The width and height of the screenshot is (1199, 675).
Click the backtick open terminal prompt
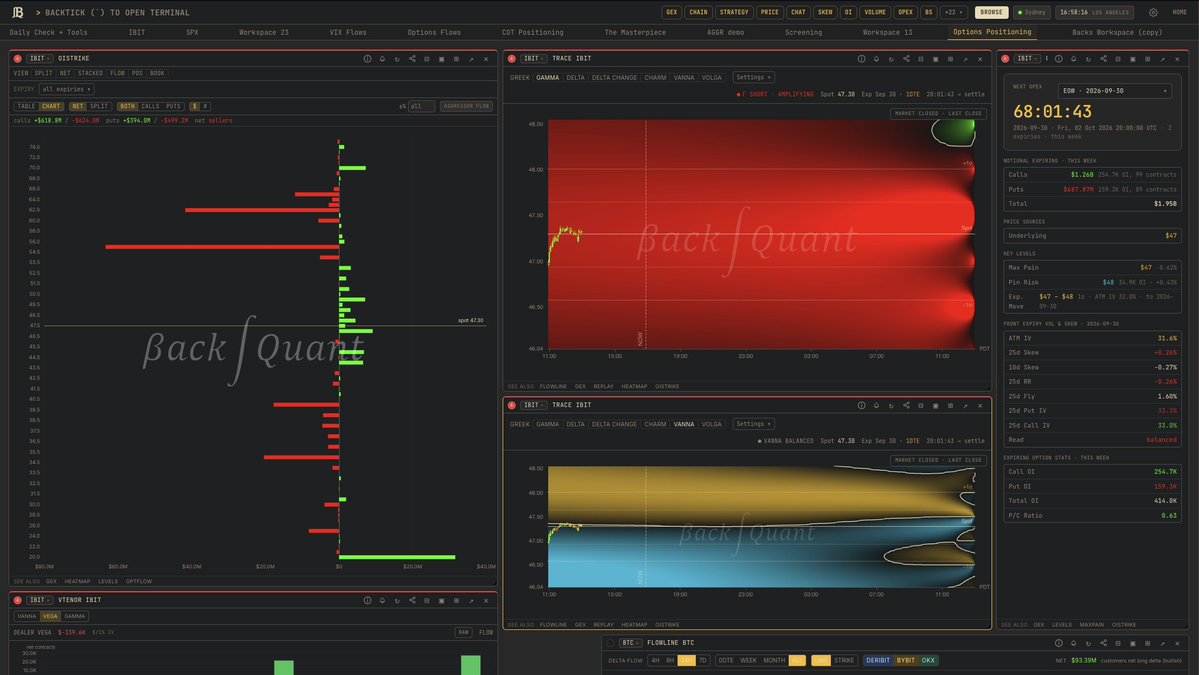(x=112, y=12)
